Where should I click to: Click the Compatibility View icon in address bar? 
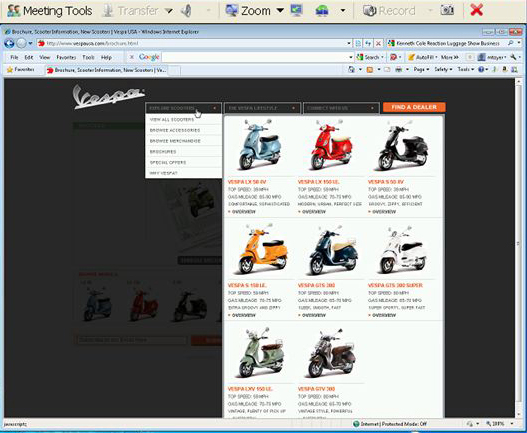click(x=358, y=43)
